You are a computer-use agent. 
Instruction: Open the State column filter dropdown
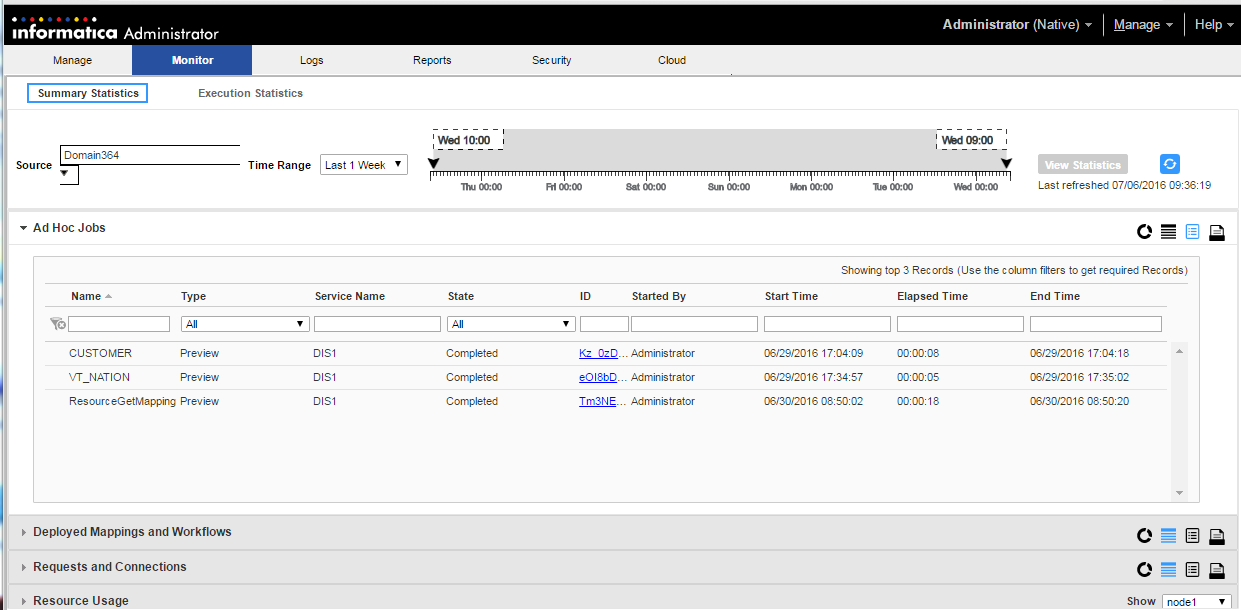pos(512,324)
